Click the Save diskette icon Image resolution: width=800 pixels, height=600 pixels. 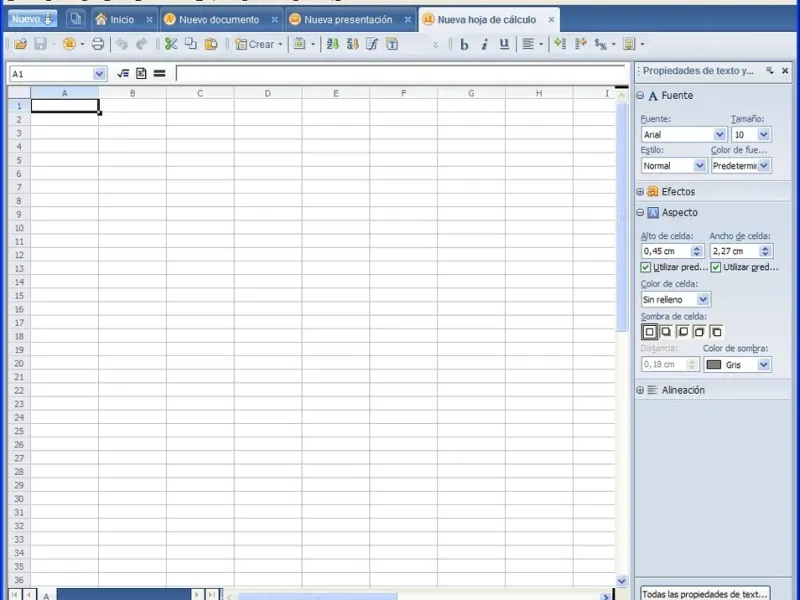(x=40, y=44)
